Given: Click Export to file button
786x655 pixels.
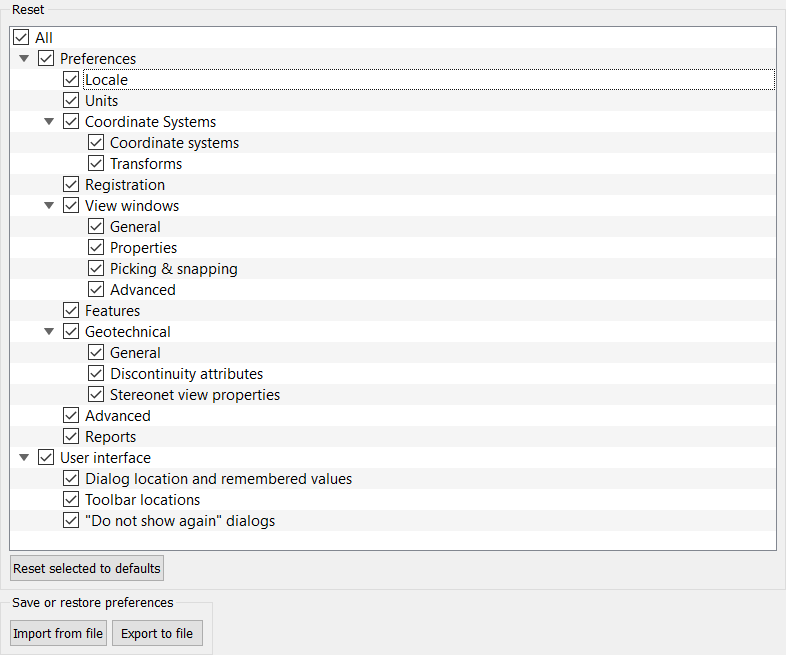Looking at the screenshot, I should point(157,634).
